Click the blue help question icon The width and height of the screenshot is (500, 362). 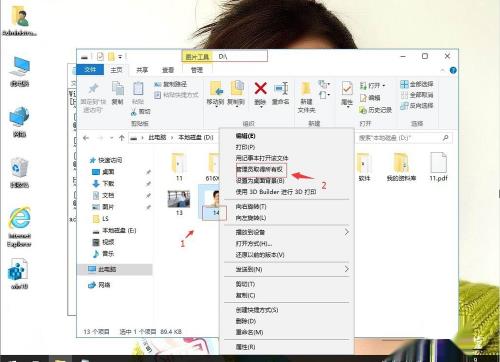tap(453, 70)
